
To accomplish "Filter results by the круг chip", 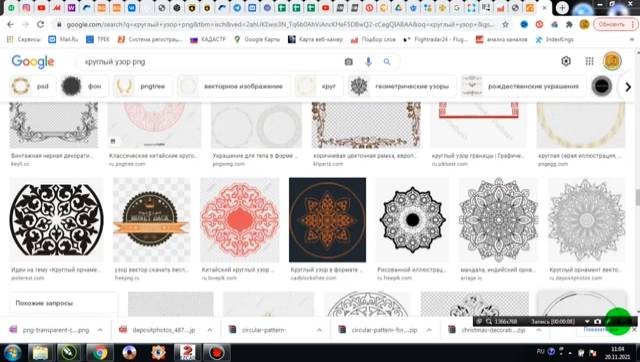I will tap(318, 86).
